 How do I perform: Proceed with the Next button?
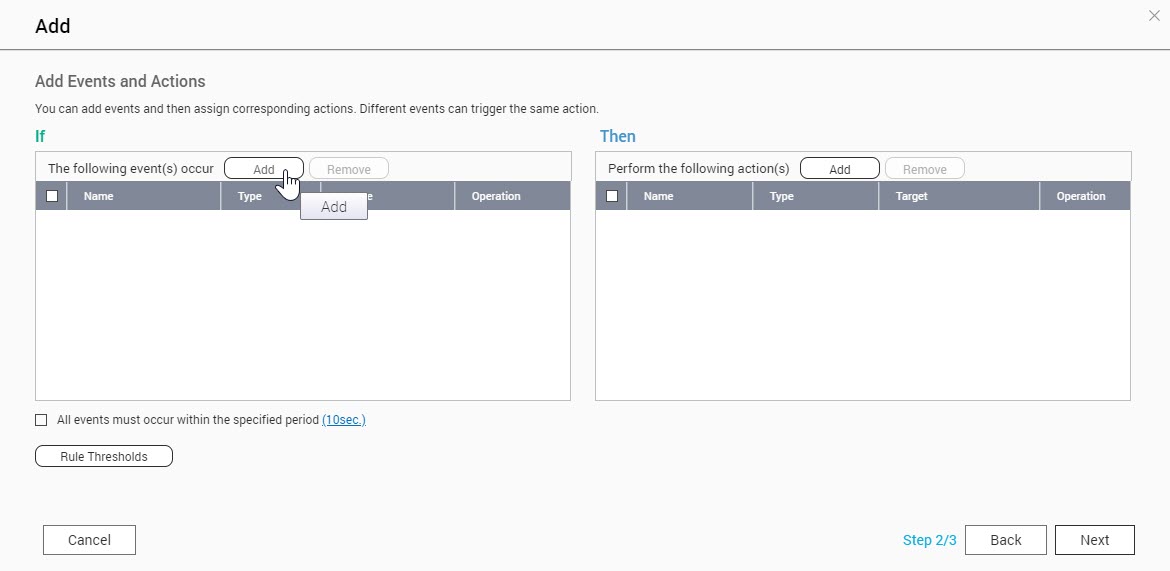[1094, 540]
